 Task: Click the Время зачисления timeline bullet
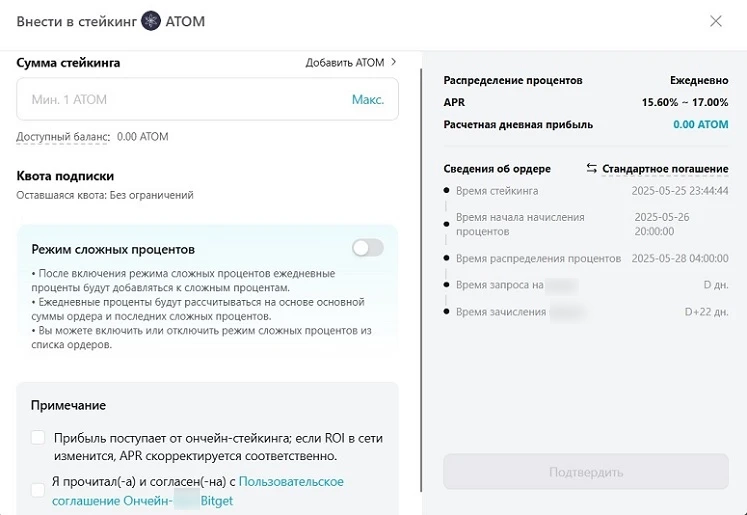(x=446, y=312)
